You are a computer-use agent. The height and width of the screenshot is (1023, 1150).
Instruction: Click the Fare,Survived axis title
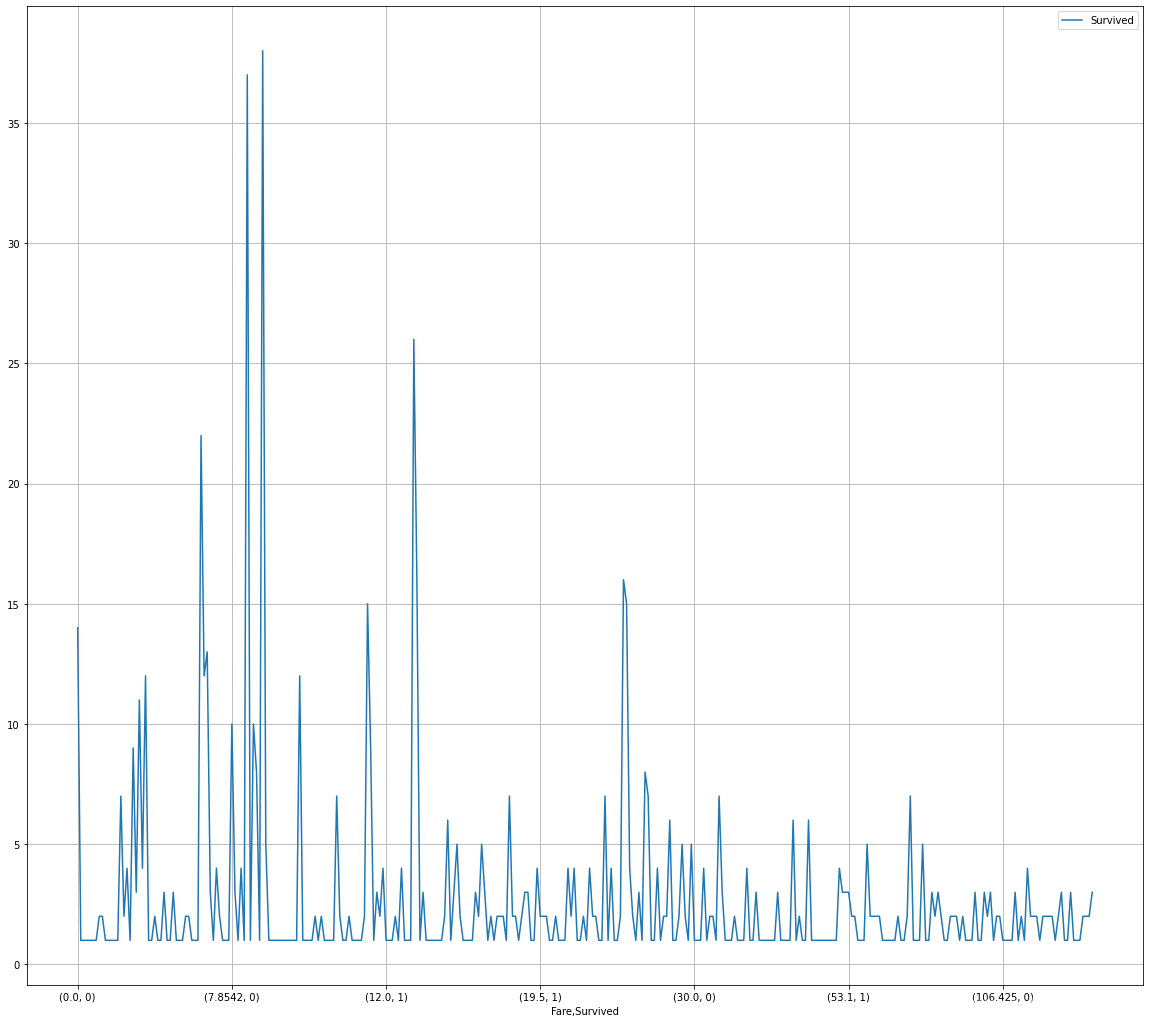[x=585, y=1011]
